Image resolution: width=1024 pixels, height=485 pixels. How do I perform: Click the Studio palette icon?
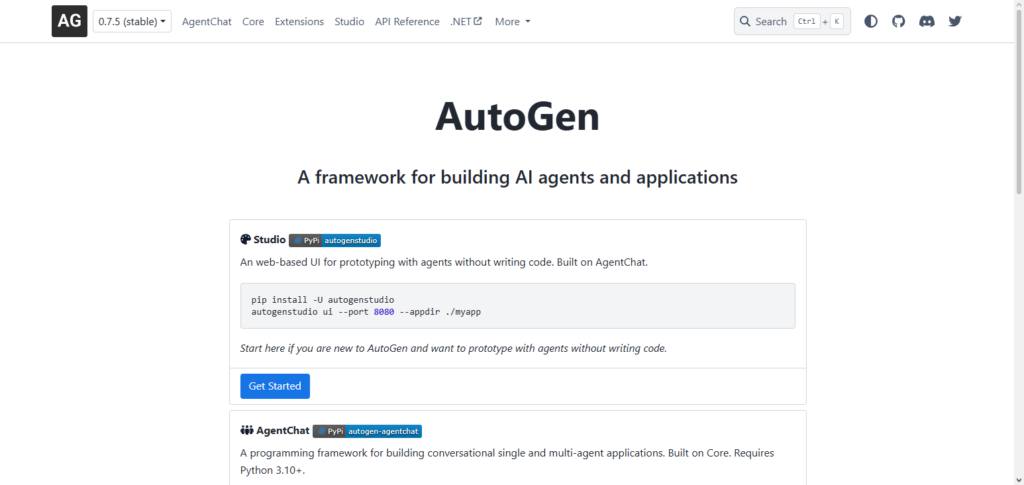(x=246, y=240)
